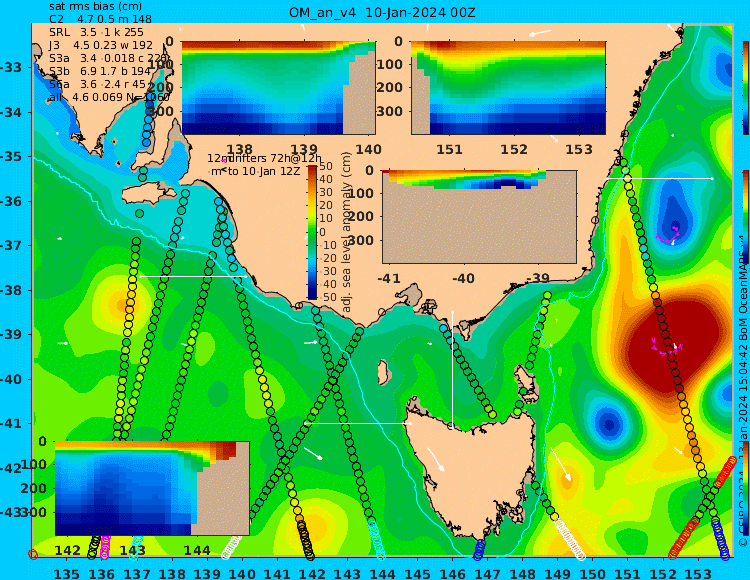Select the 'all 4.6 0.069 N=1060' row

point(109,98)
